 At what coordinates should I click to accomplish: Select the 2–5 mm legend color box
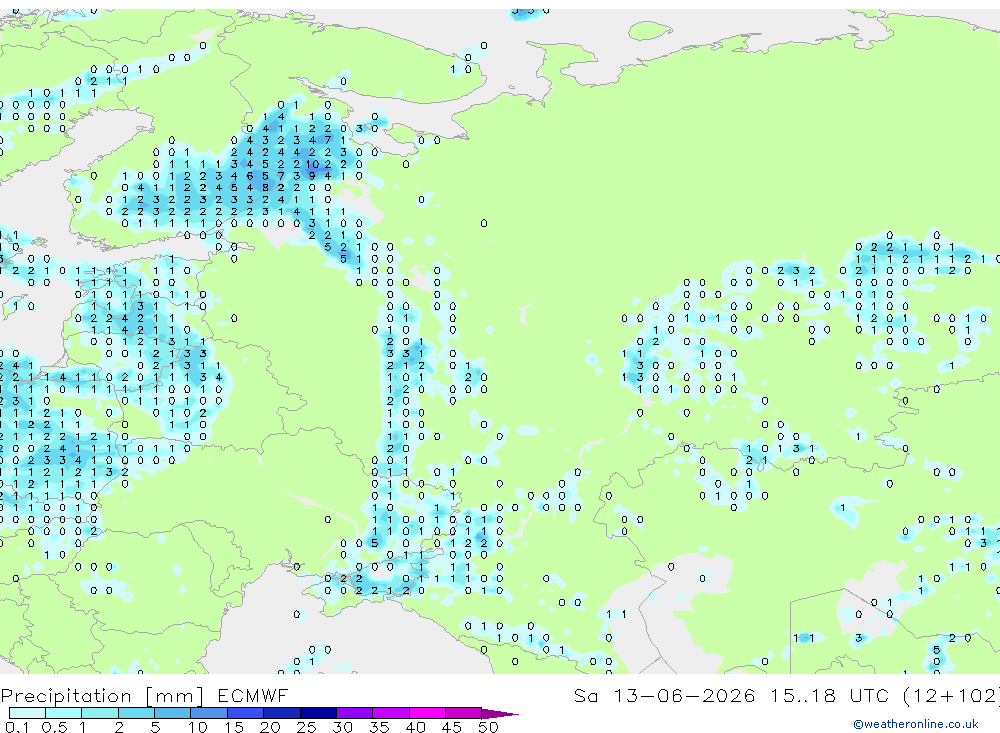(x=136, y=713)
